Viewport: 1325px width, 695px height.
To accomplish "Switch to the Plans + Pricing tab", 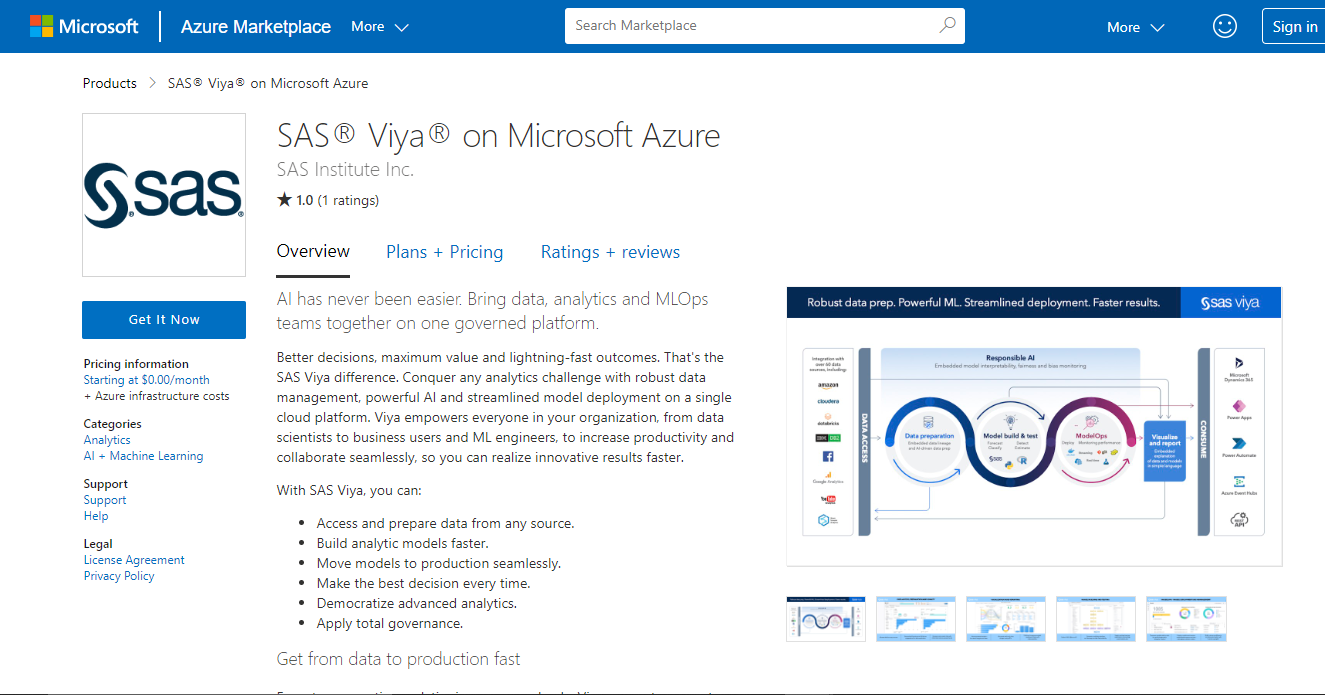I will (x=444, y=252).
